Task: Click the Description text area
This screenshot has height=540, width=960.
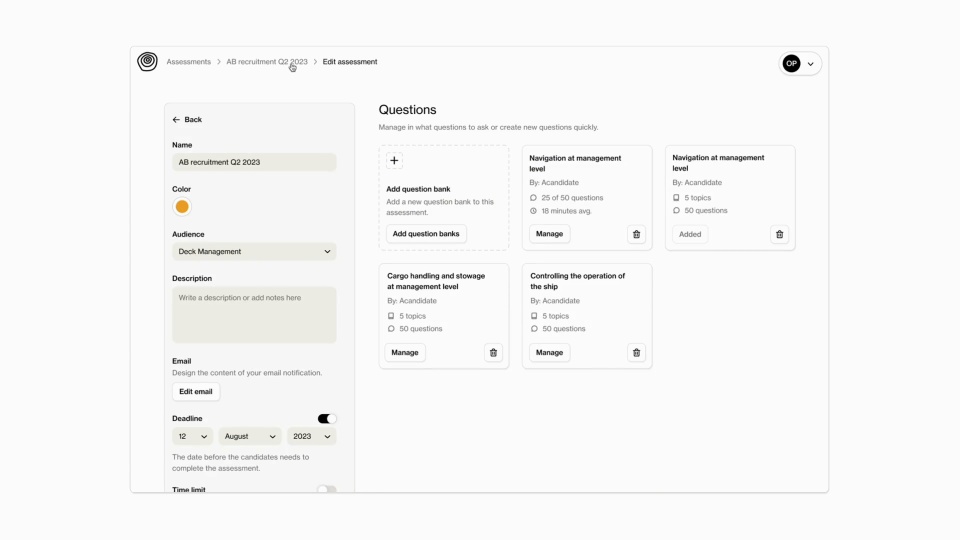Action: click(x=254, y=314)
